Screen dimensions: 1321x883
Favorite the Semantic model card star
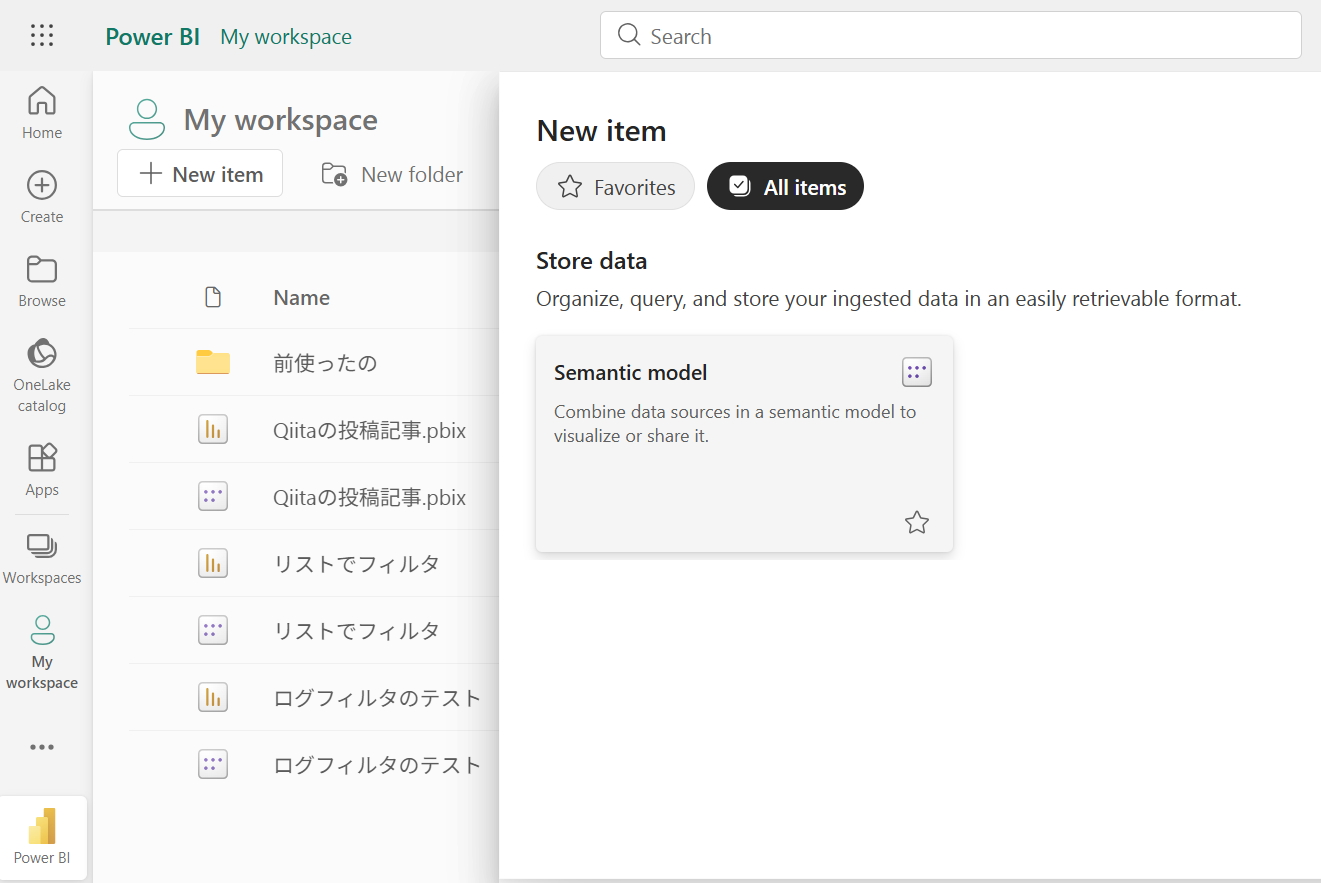coord(917,522)
